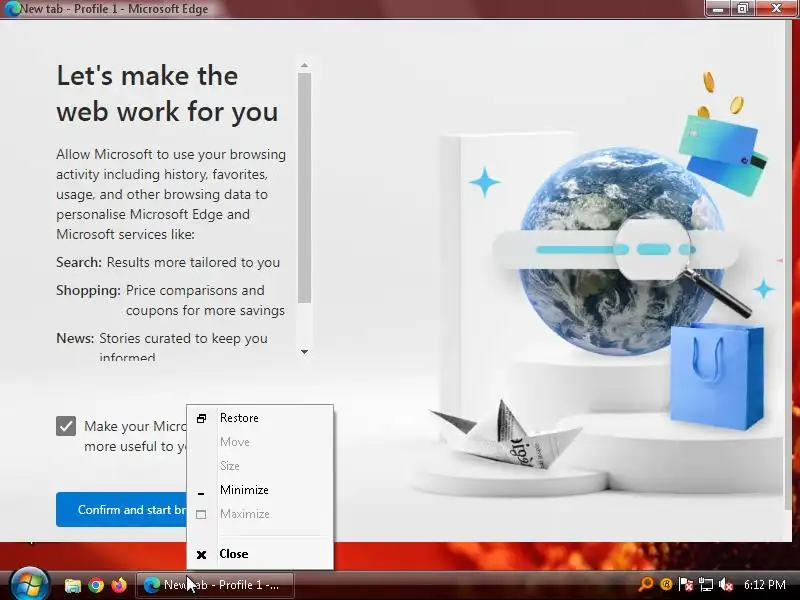Click the 'Shopping:' label text
This screenshot has height=600, width=800.
click(88, 290)
